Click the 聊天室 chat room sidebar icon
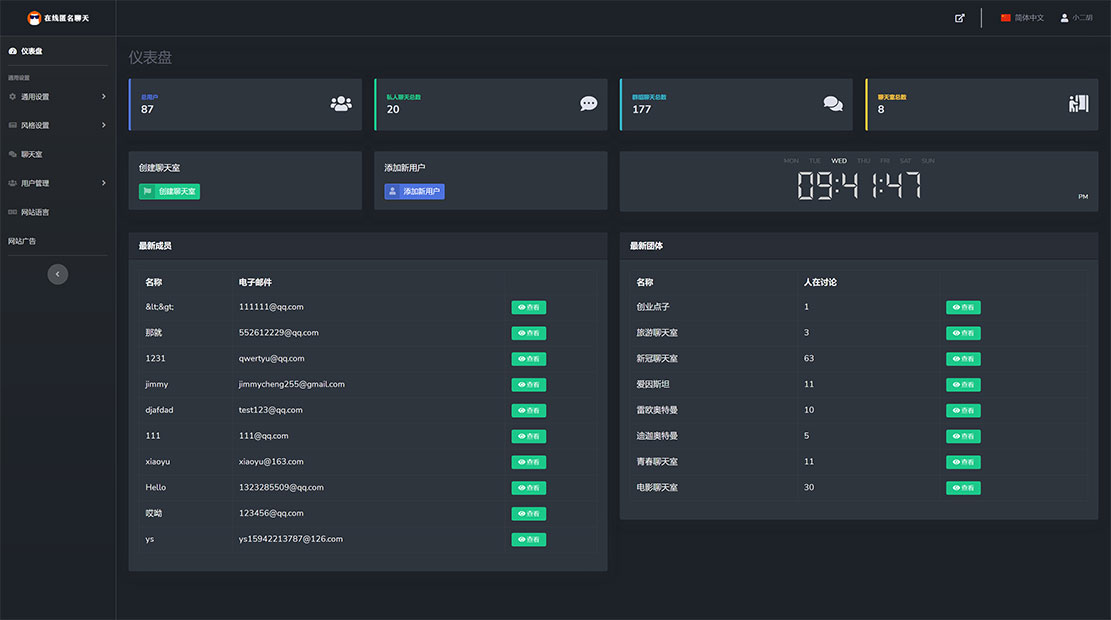1111x620 pixels. 13,154
